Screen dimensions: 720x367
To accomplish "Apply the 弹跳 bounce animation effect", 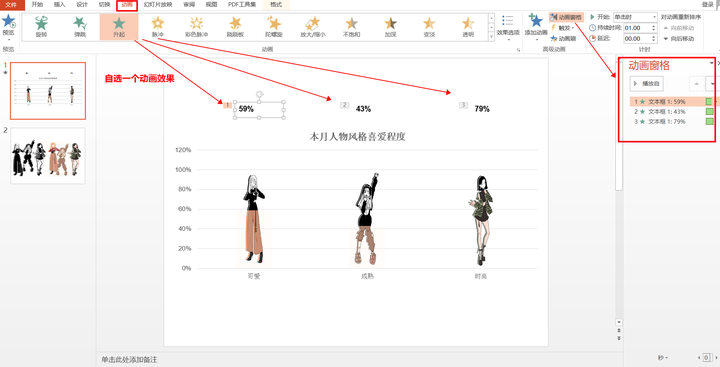I will click(x=80, y=26).
